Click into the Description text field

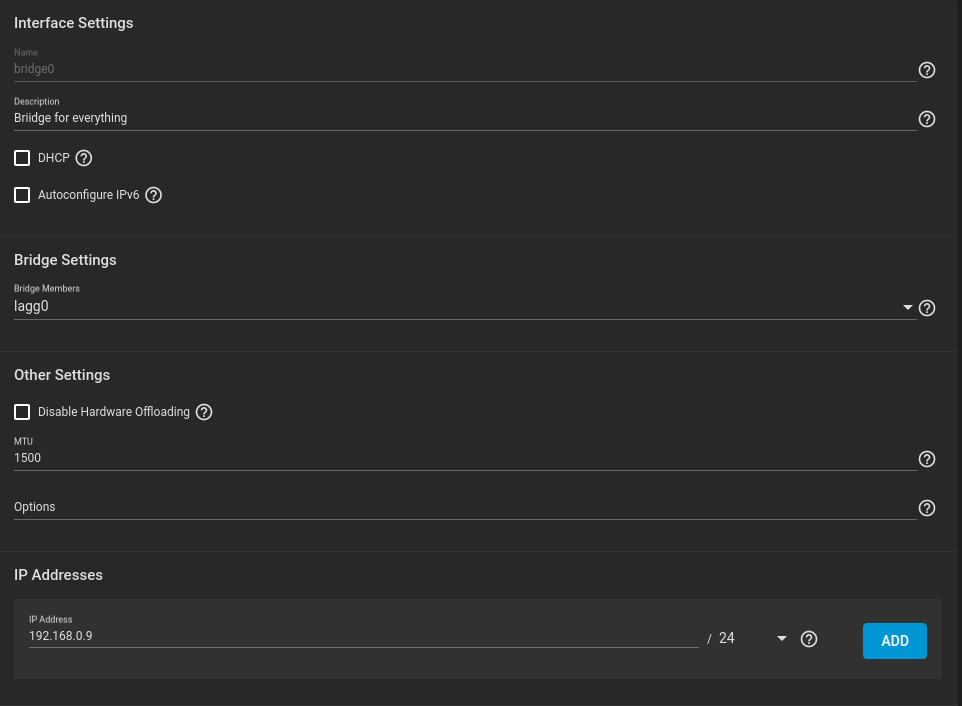460,118
